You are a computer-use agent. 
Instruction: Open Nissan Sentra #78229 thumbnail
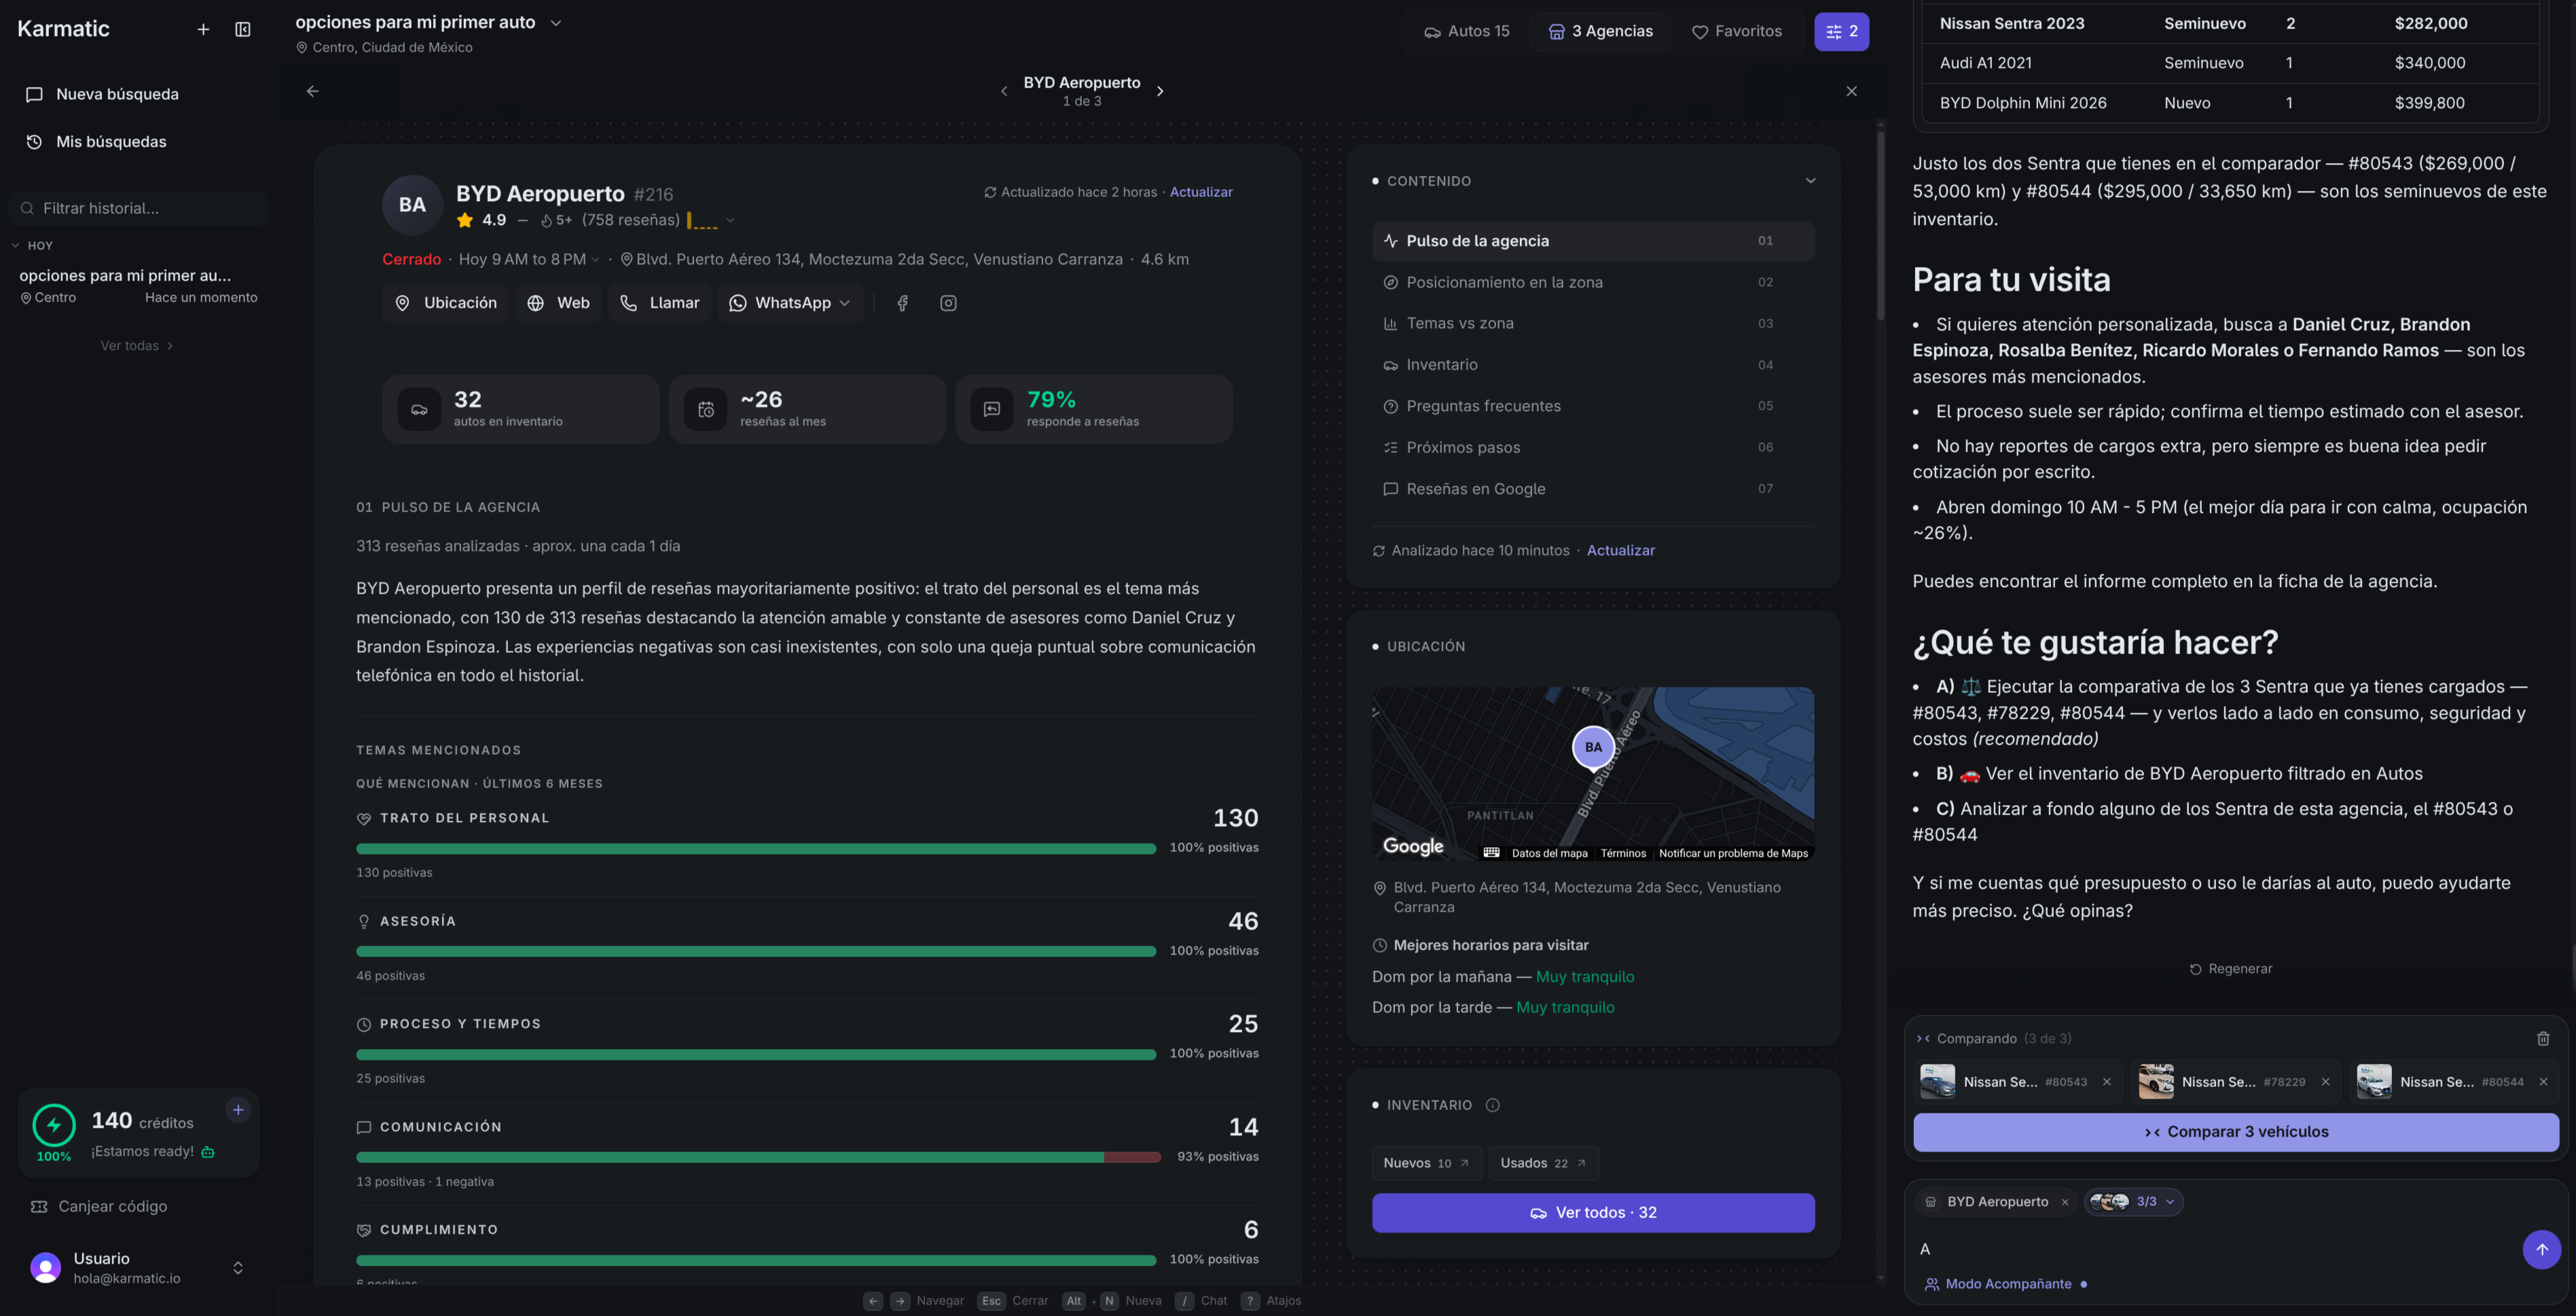tap(2155, 1082)
